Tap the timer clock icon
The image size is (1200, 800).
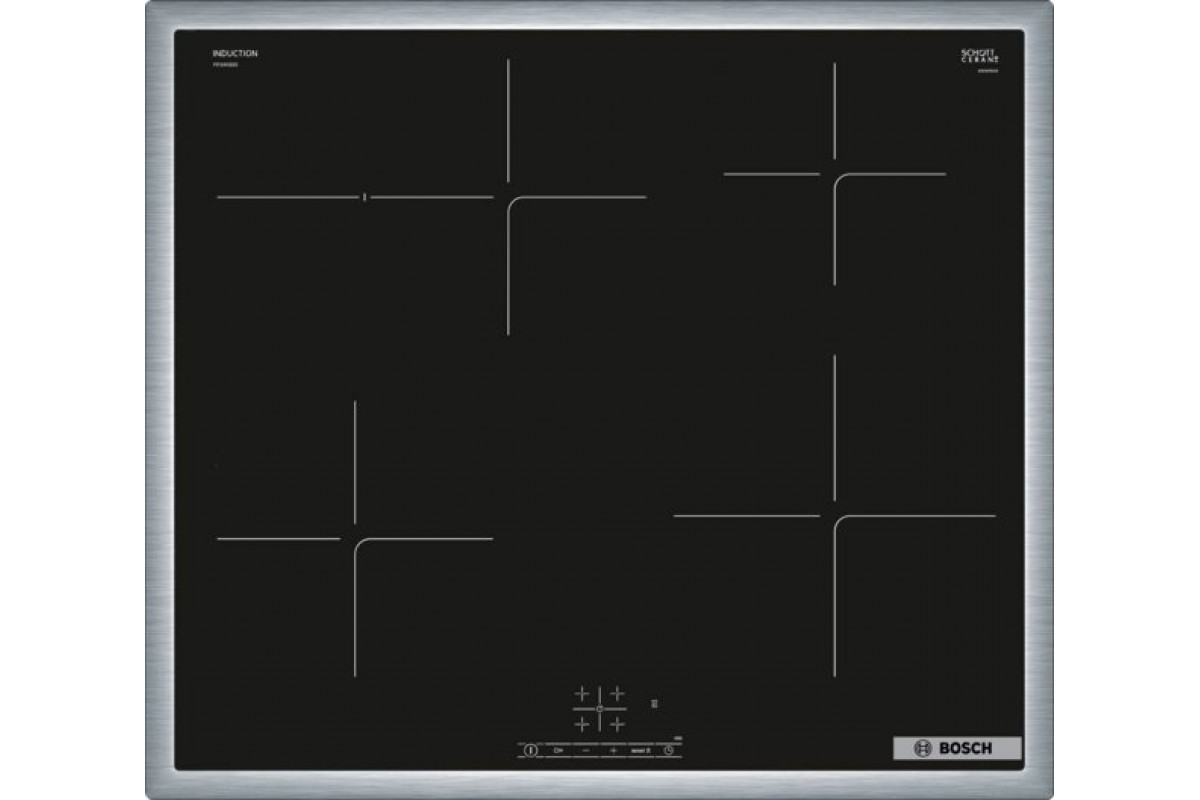pos(668,749)
